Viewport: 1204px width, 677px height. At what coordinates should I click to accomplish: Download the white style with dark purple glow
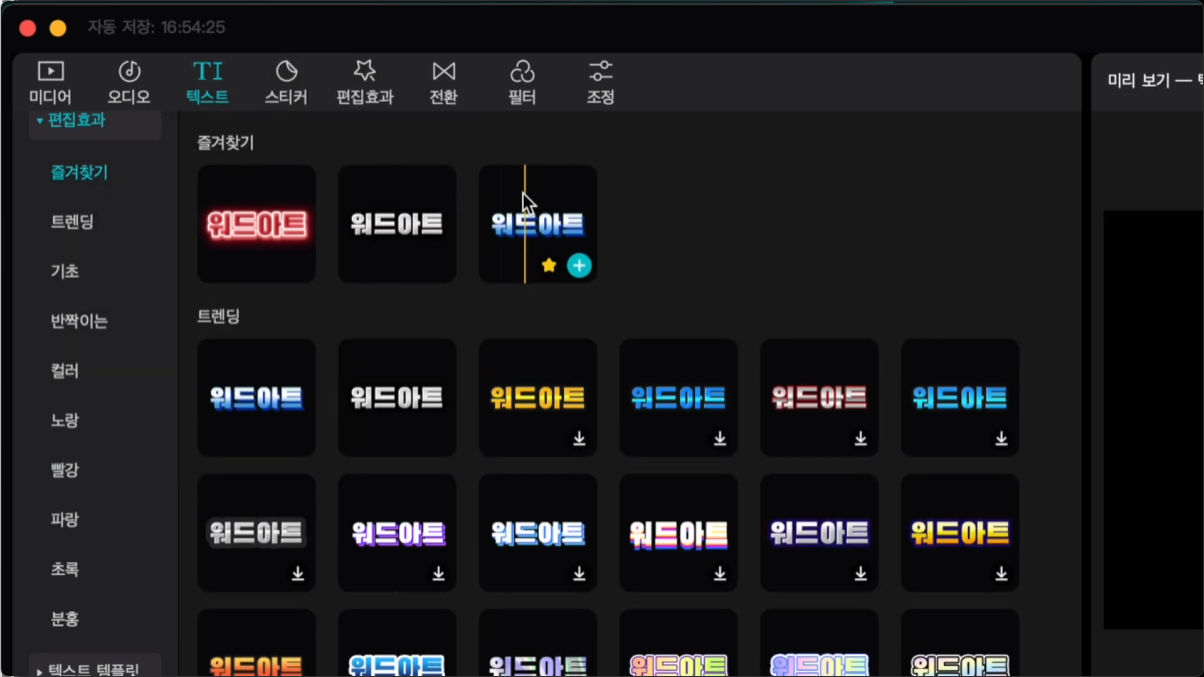[x=861, y=574]
